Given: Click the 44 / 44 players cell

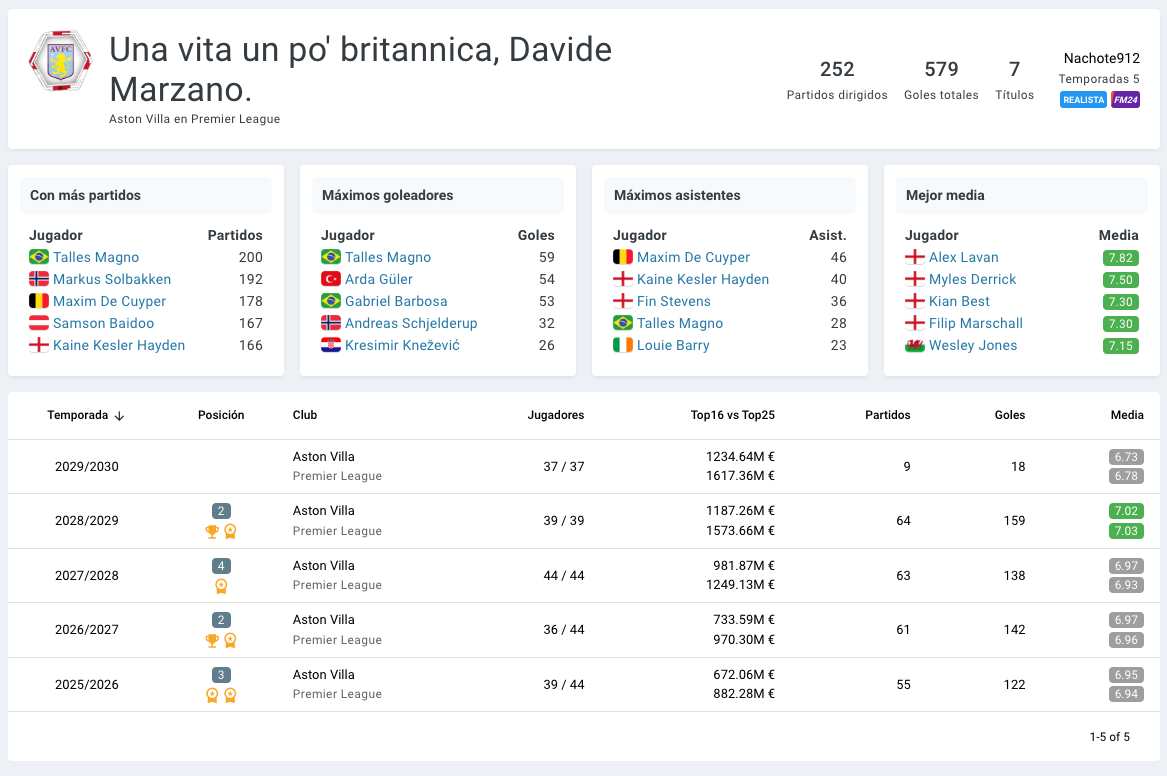Looking at the screenshot, I should click(x=563, y=575).
